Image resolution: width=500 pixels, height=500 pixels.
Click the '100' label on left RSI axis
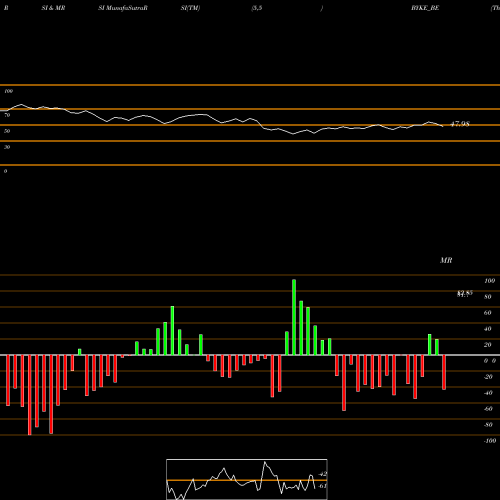(x=8, y=91)
